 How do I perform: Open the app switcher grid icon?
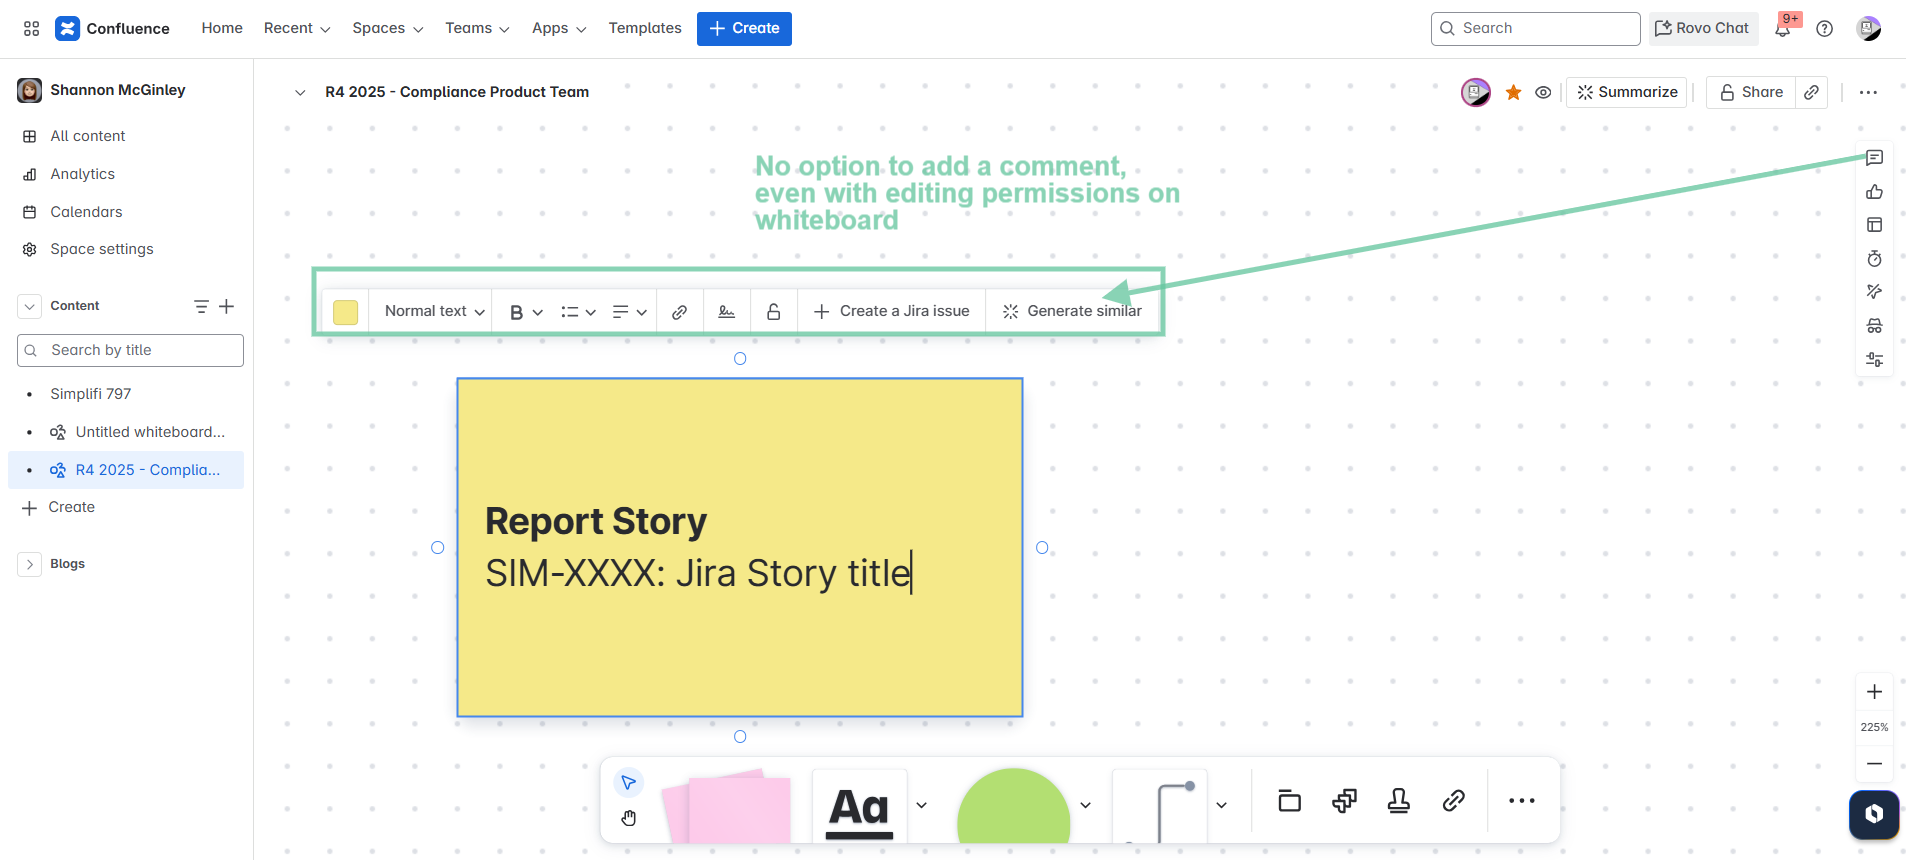[31, 29]
